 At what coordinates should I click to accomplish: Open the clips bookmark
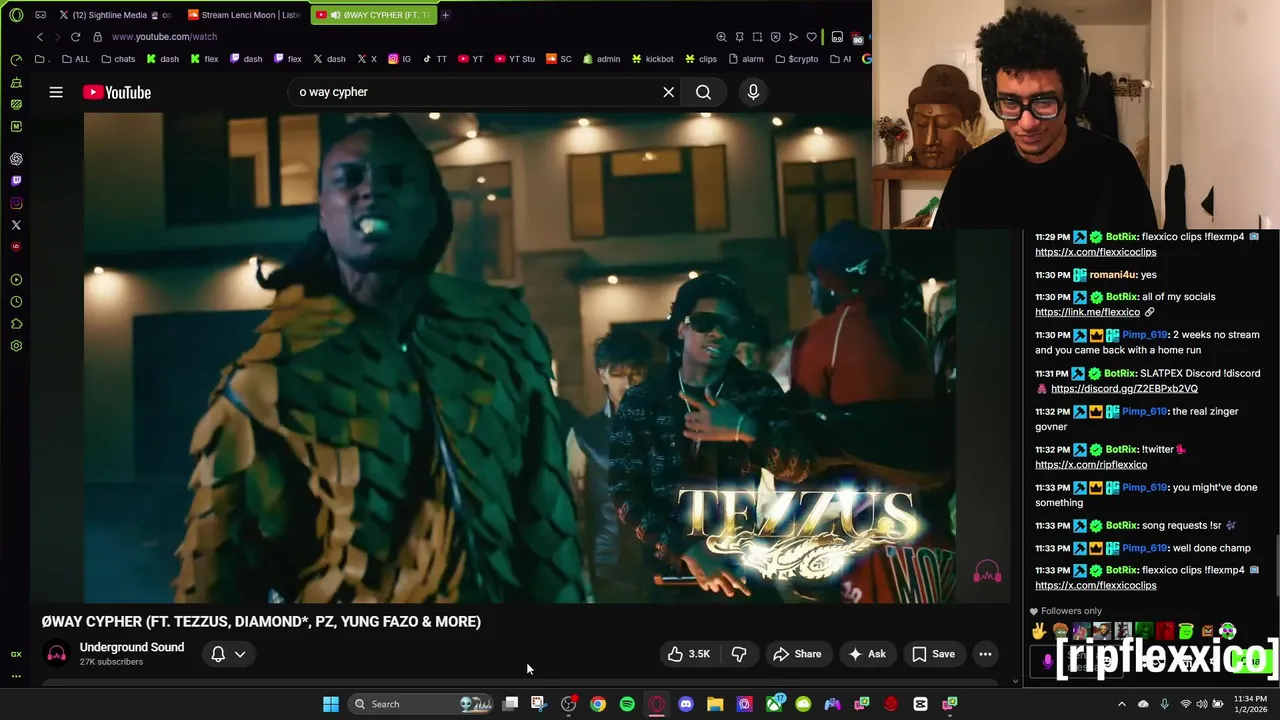click(x=701, y=59)
